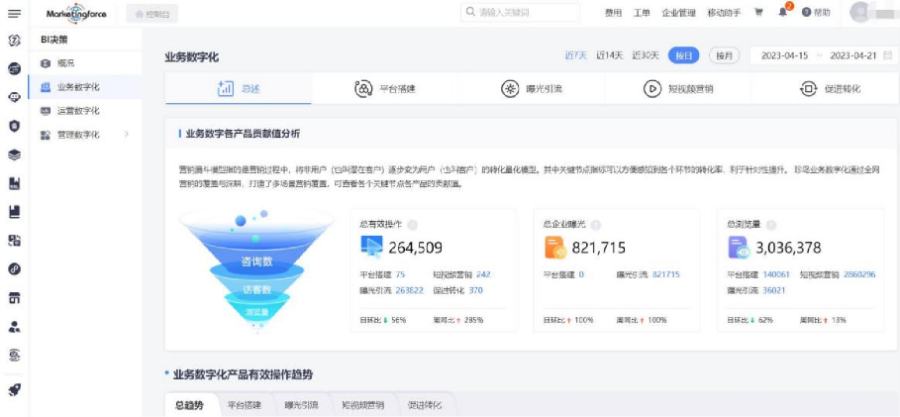Click 短视频营销 value 2860296
900x417 pixels.
pyautogui.click(x=859, y=275)
